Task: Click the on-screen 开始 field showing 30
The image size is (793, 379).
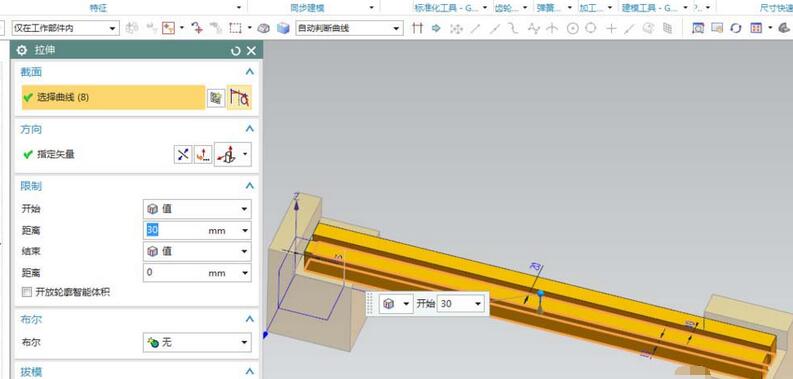Action: [456, 304]
